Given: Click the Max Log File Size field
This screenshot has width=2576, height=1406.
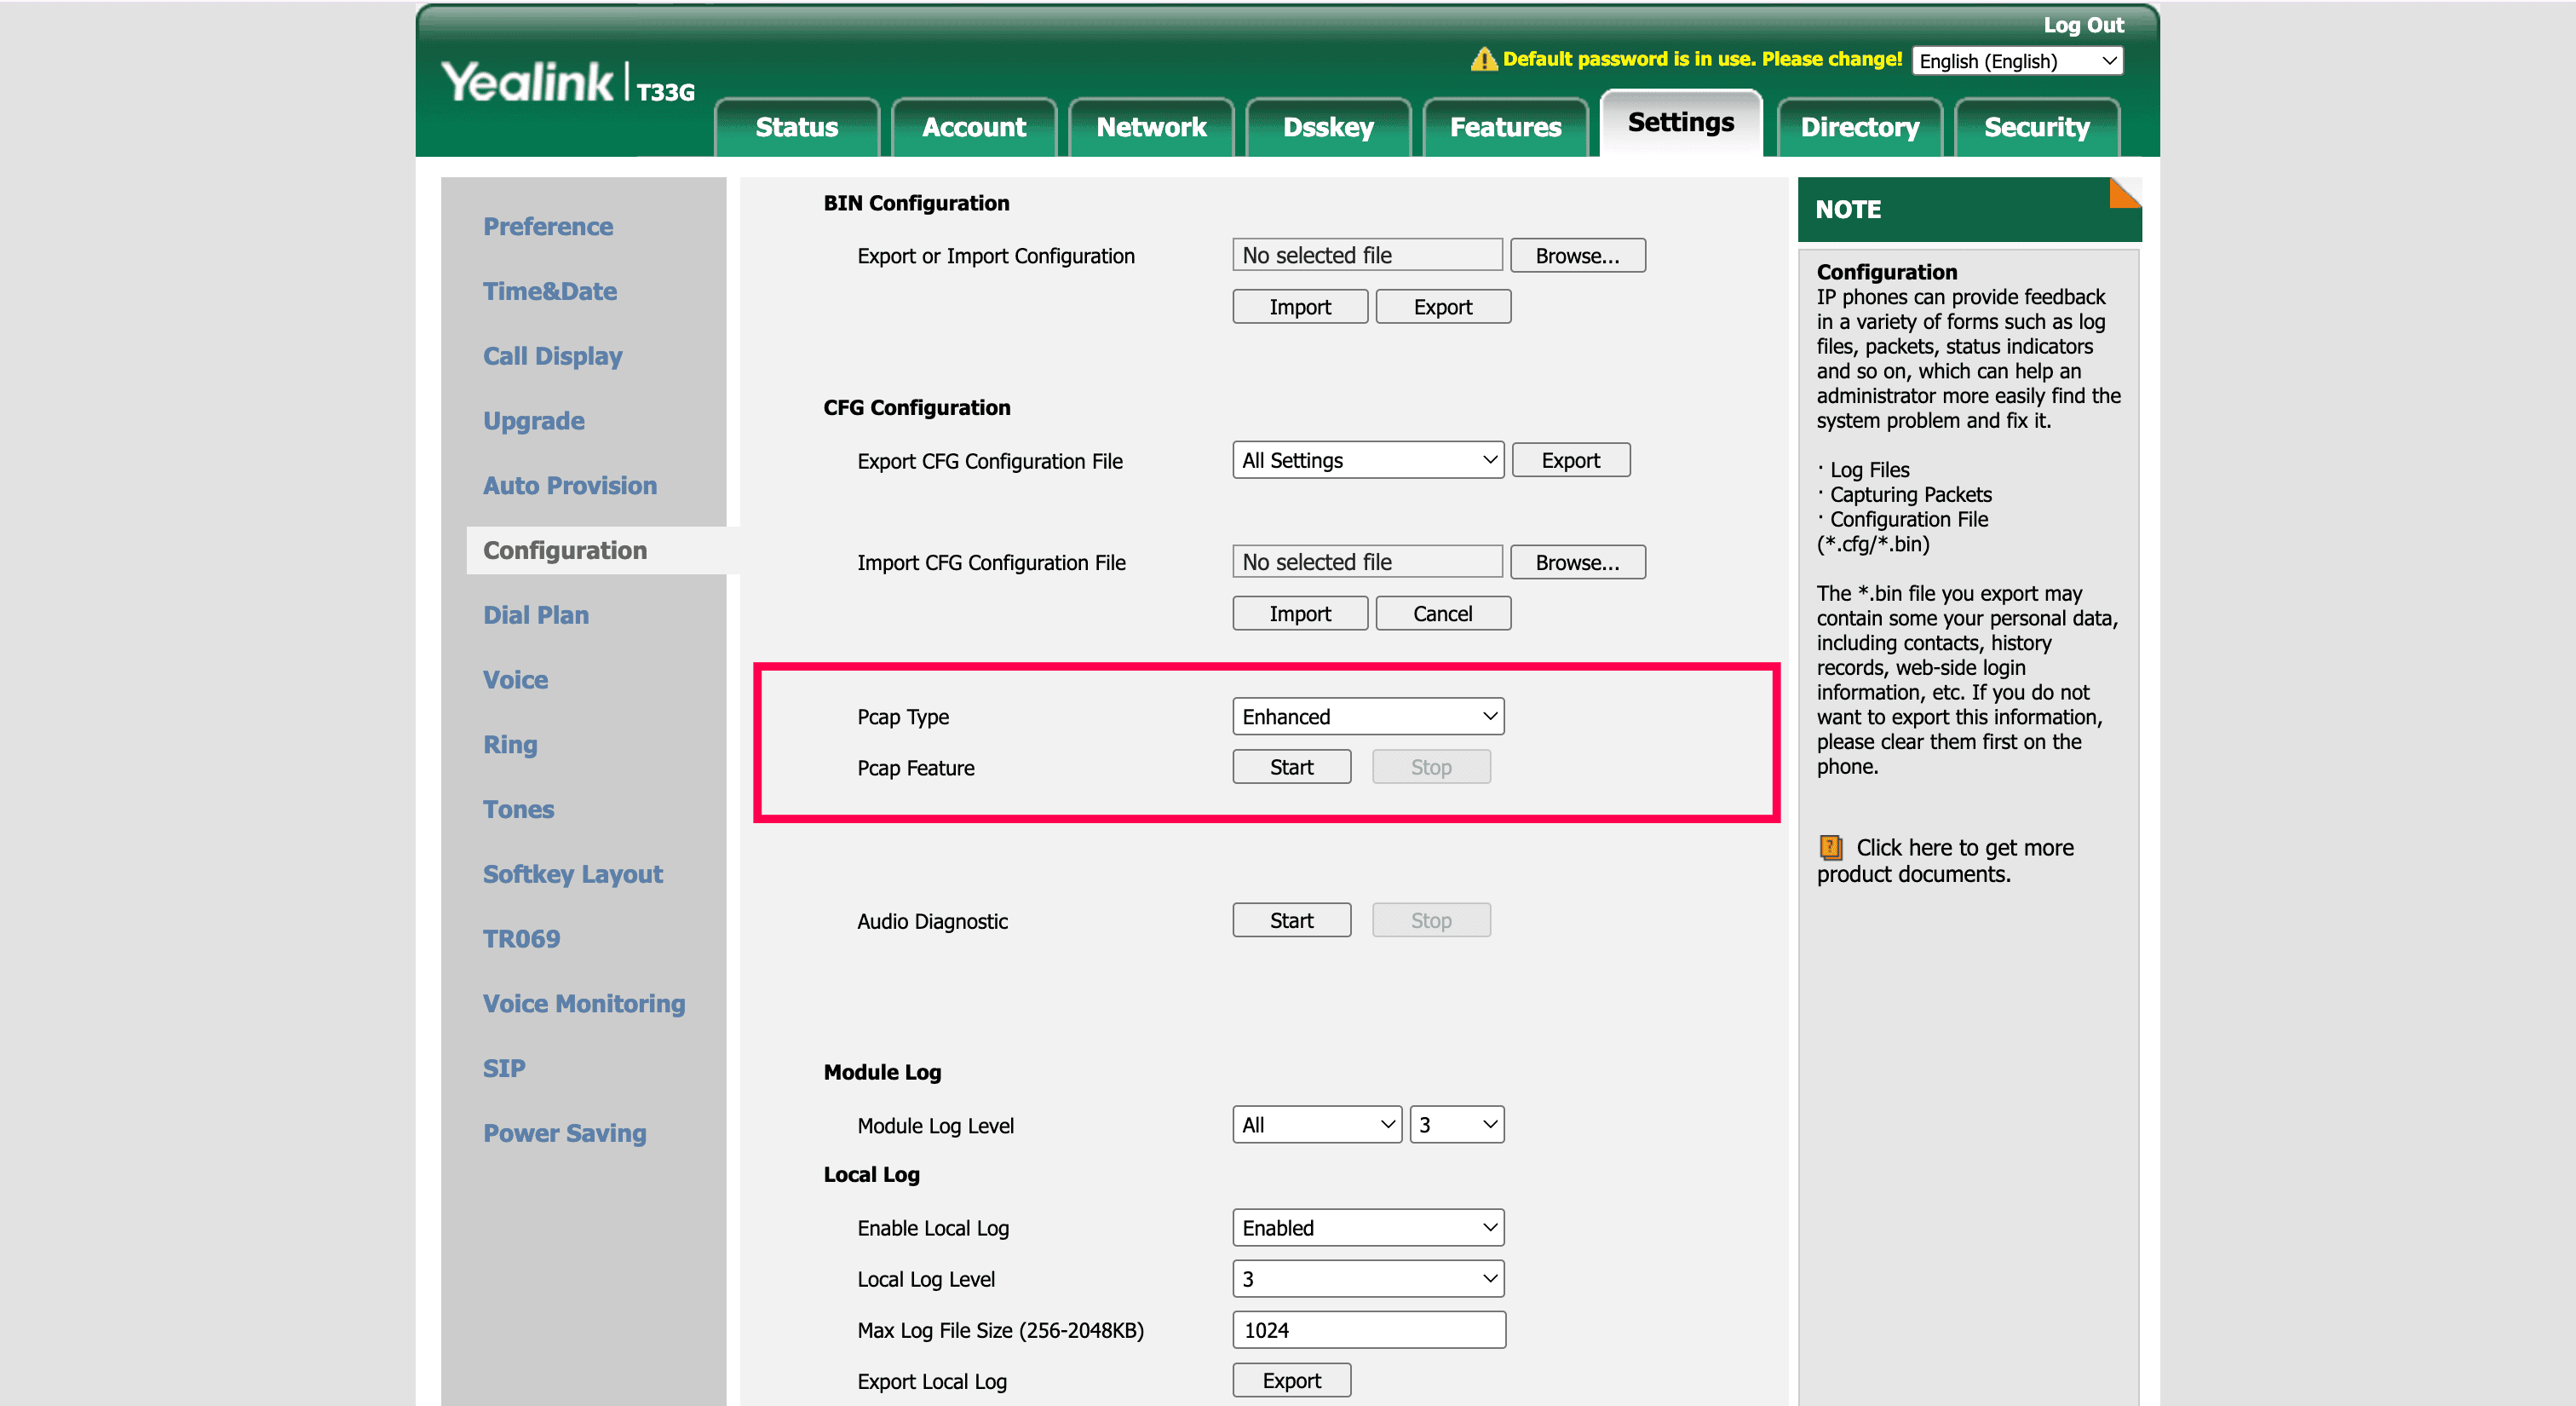Looking at the screenshot, I should (x=1367, y=1330).
